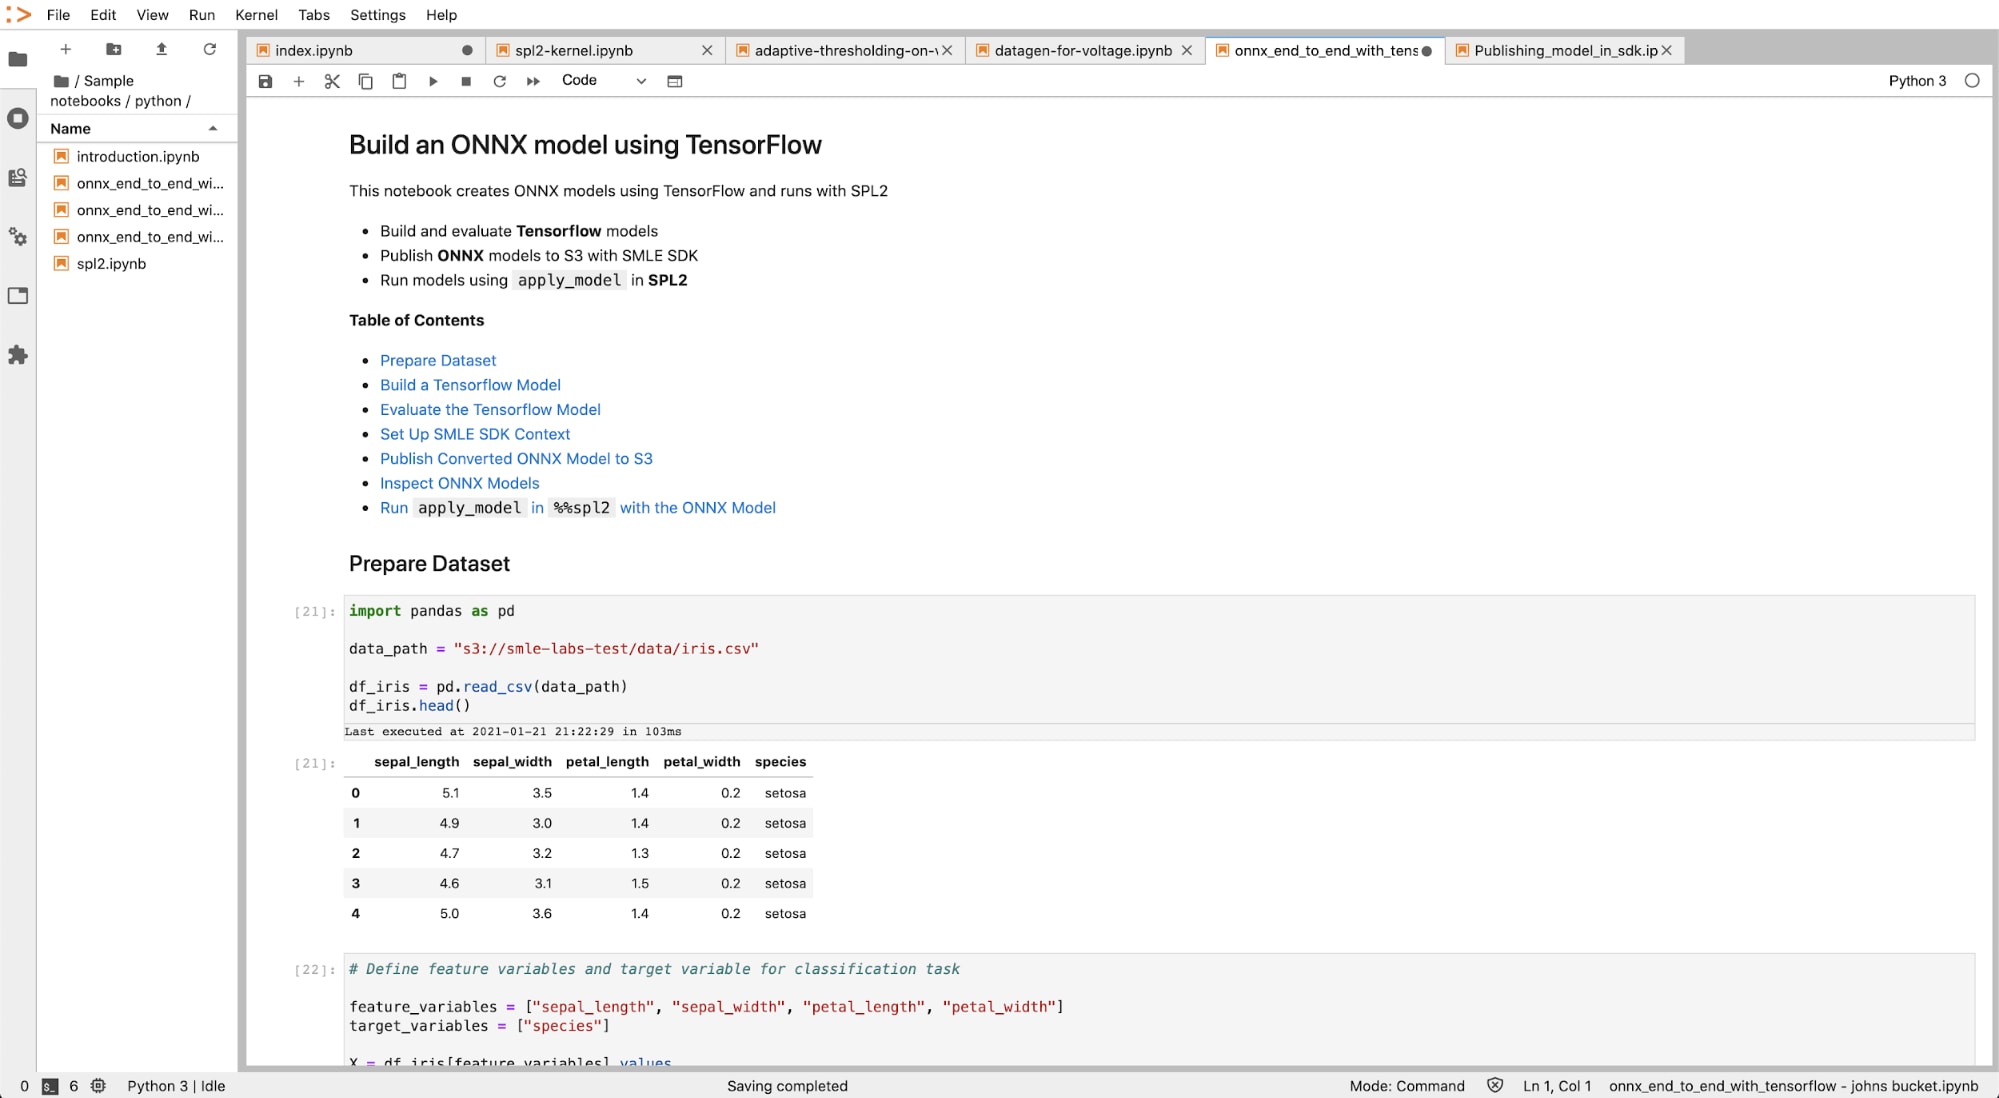
Task: Click the terminal icon in the status bar
Action: click(x=50, y=1087)
